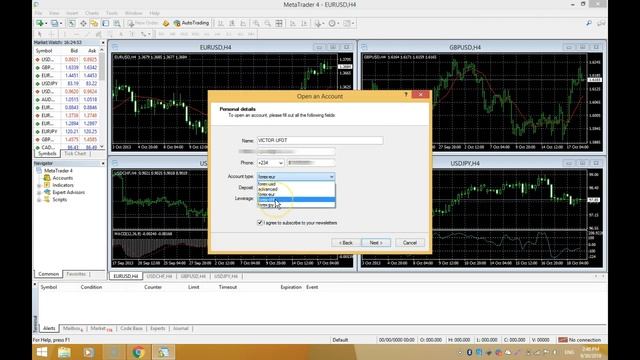The height and width of the screenshot is (360, 640).
Task: Use the Market Watch vertical scrollbar
Action: (x=102, y=98)
